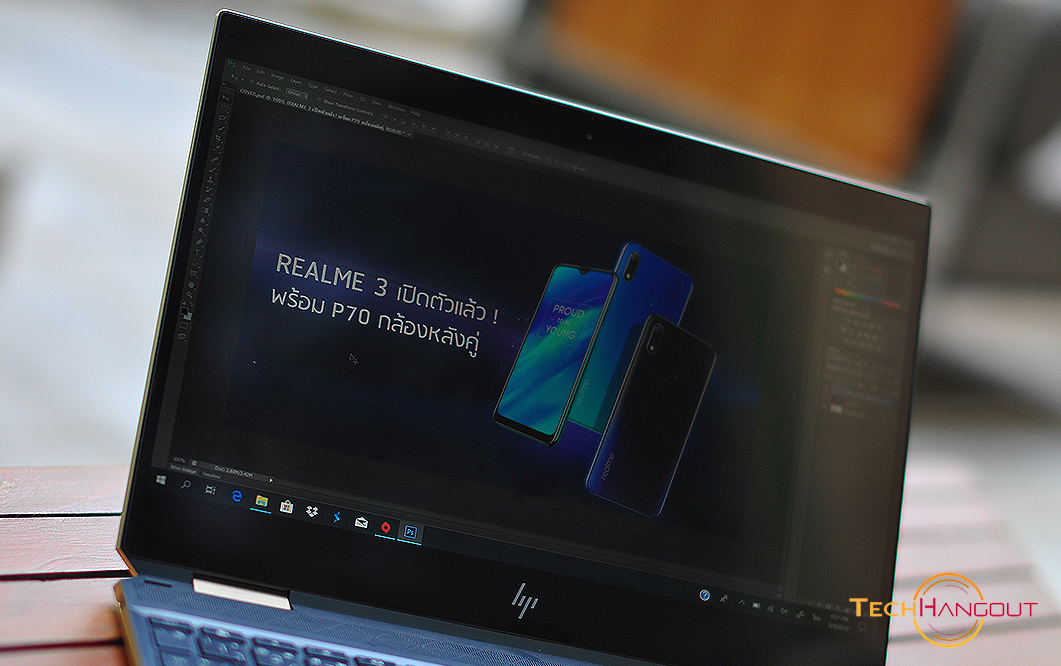Click the background color swatch
This screenshot has height=666, width=1061.
click(x=187, y=316)
